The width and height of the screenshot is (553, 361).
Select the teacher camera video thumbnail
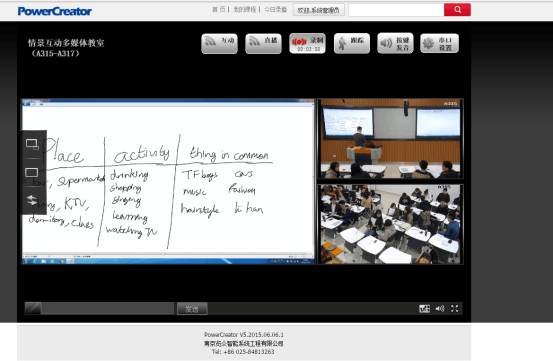coord(390,139)
